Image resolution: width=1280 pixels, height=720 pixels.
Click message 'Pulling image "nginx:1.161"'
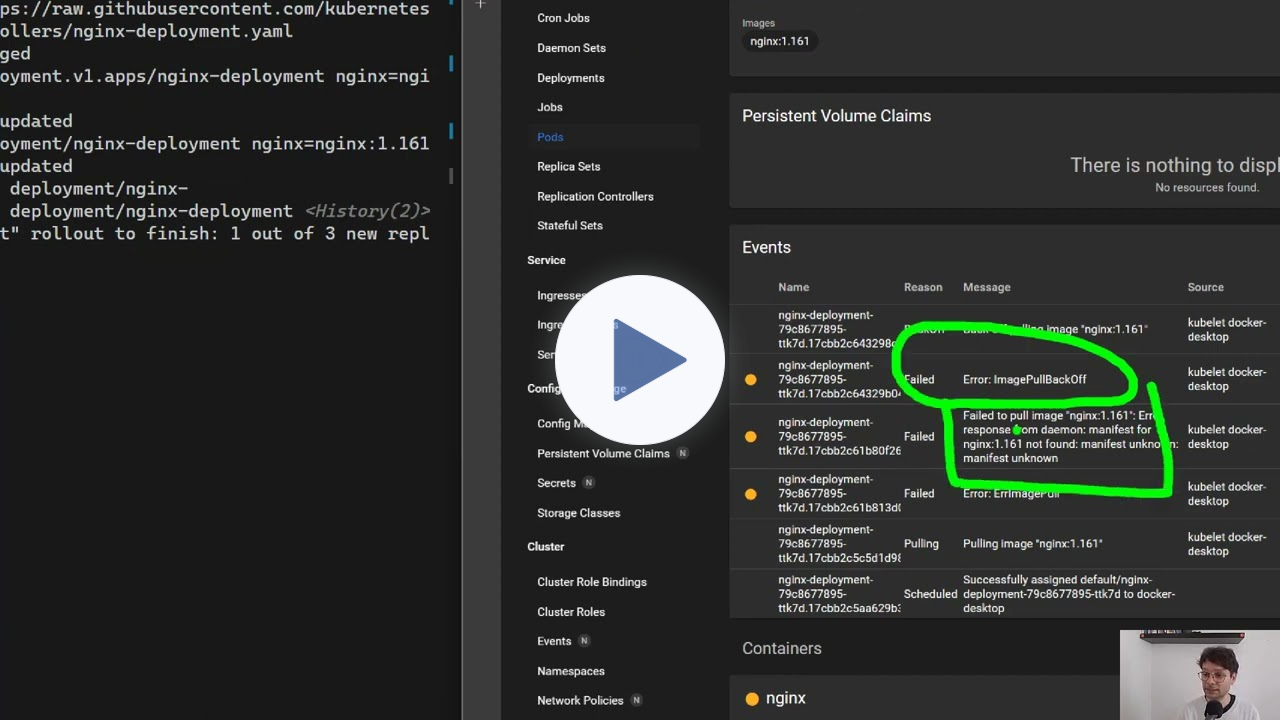[1032, 544]
